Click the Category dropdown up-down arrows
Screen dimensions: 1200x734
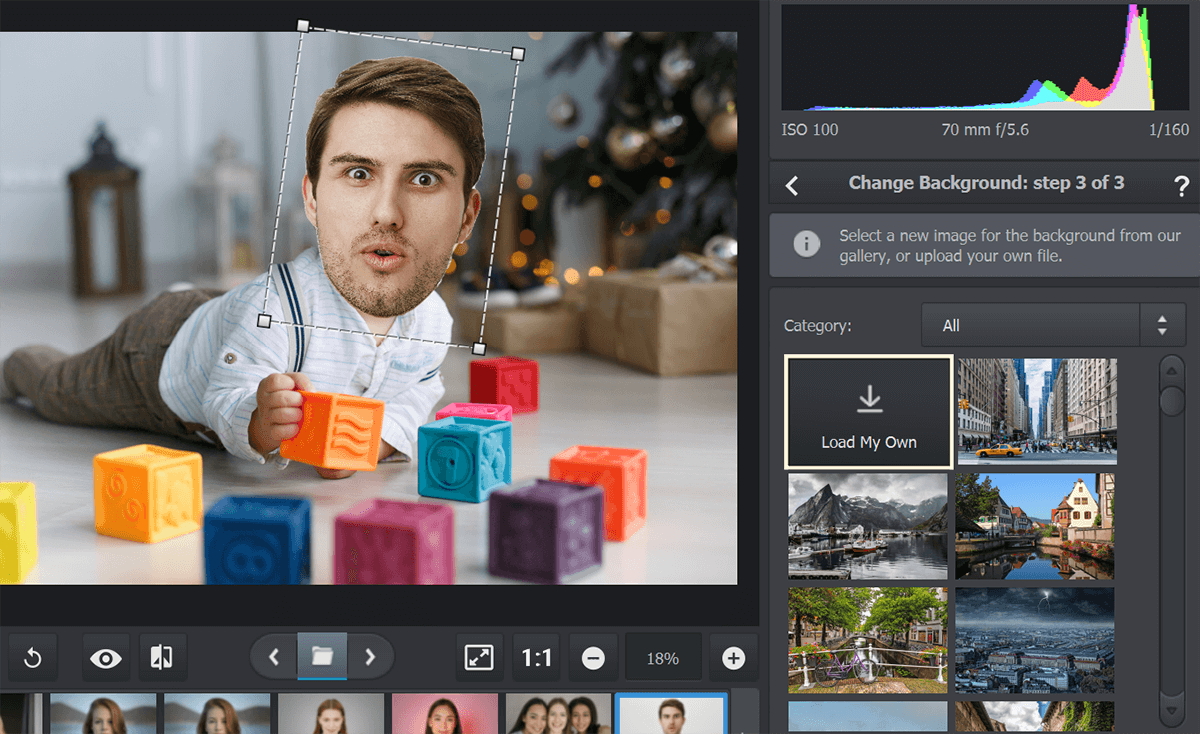point(1162,325)
